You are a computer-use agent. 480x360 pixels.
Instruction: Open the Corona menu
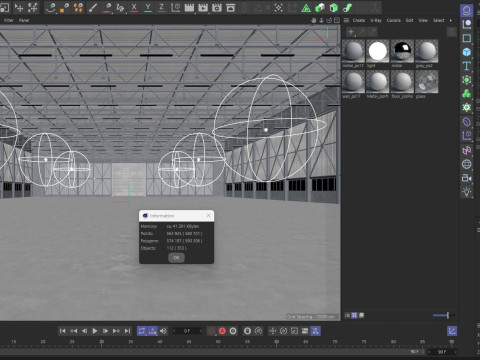394,20
